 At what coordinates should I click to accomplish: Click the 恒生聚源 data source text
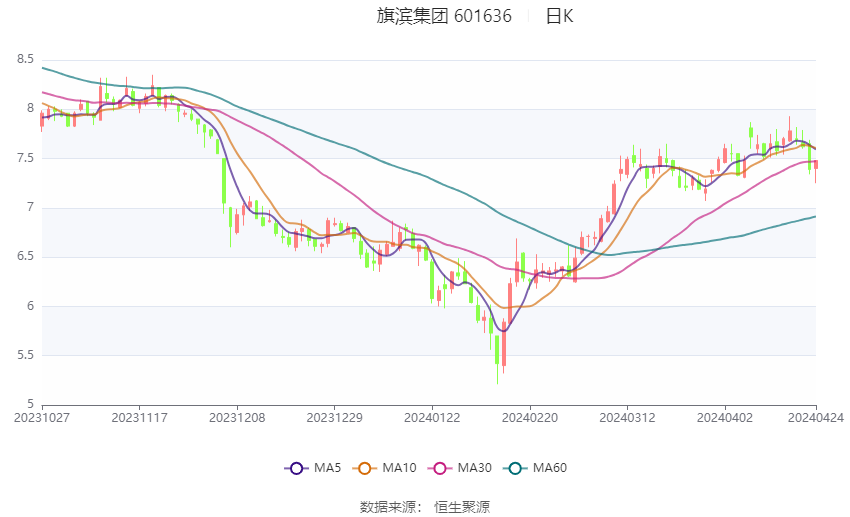(x=462, y=507)
